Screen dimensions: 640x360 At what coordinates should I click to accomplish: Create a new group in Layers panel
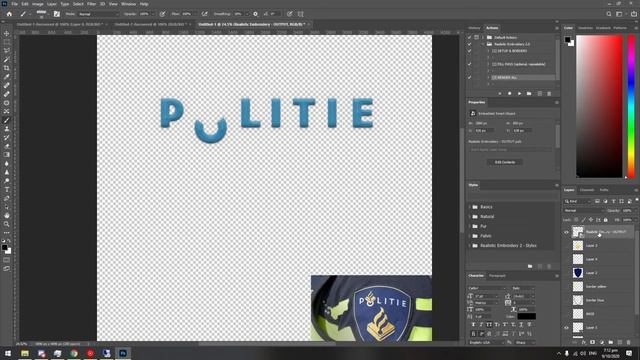click(611, 342)
